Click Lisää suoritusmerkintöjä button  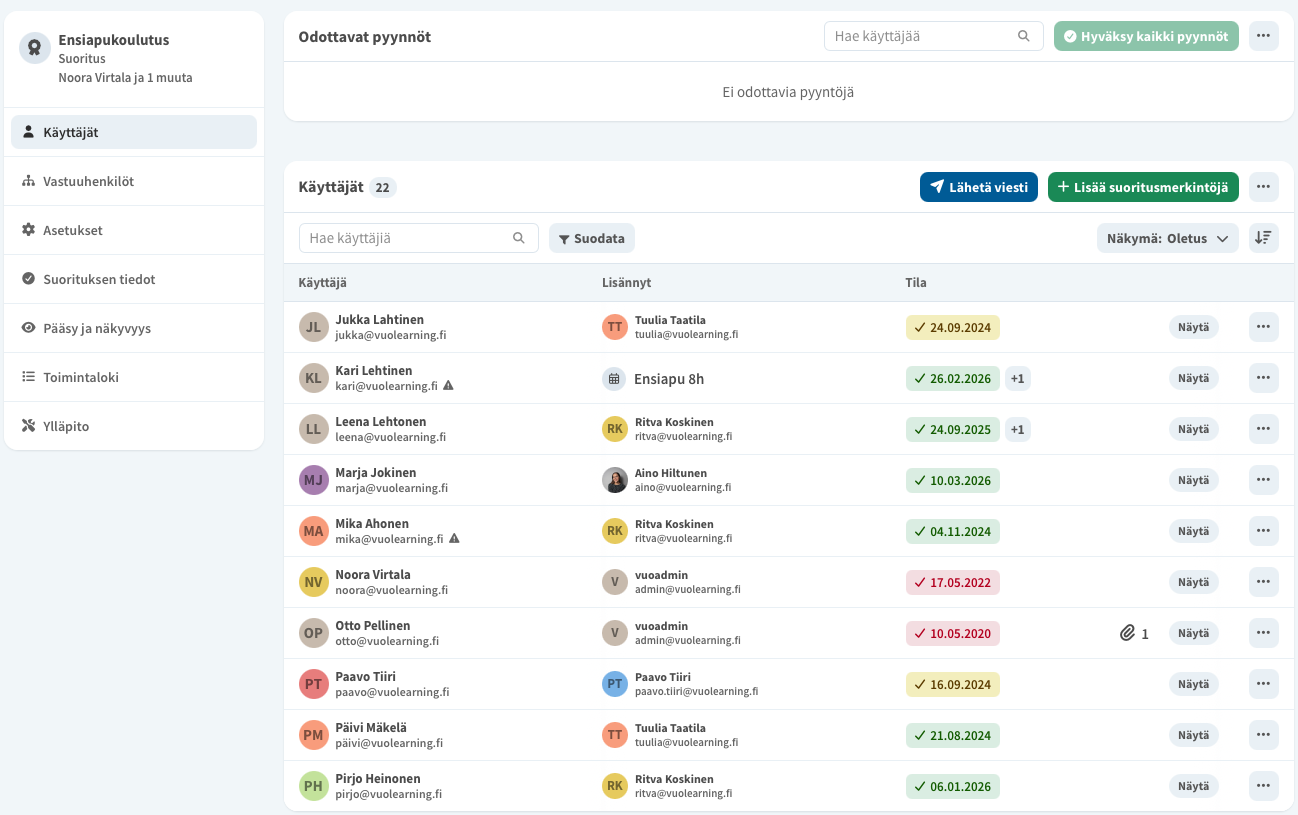[x=1143, y=187]
